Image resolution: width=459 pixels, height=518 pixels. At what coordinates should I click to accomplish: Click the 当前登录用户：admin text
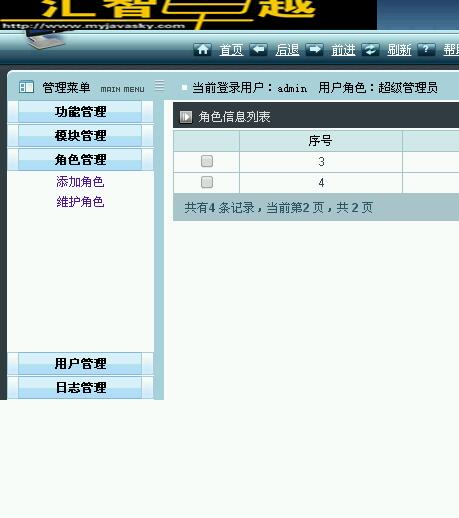click(x=249, y=88)
